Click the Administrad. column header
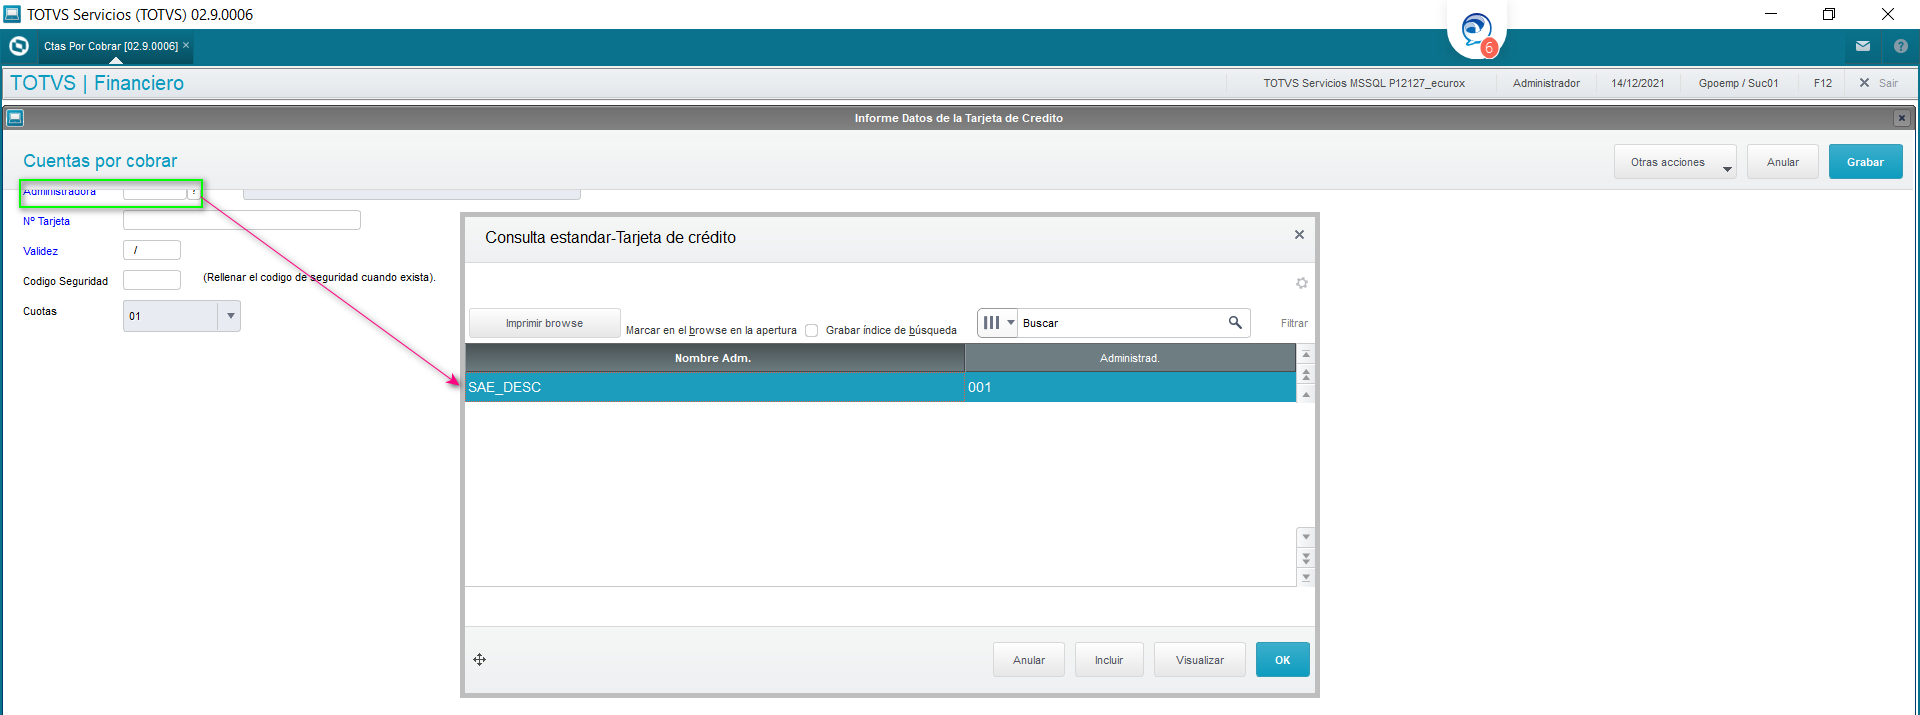 [x=1130, y=358]
